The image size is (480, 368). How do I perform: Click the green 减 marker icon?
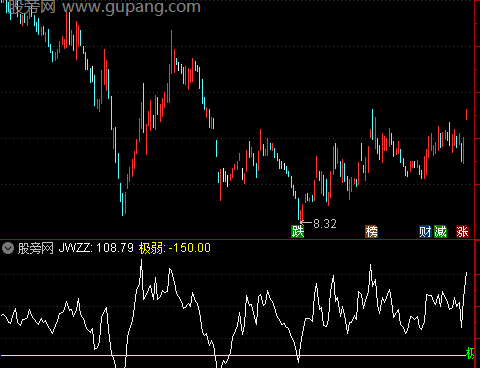(x=440, y=231)
